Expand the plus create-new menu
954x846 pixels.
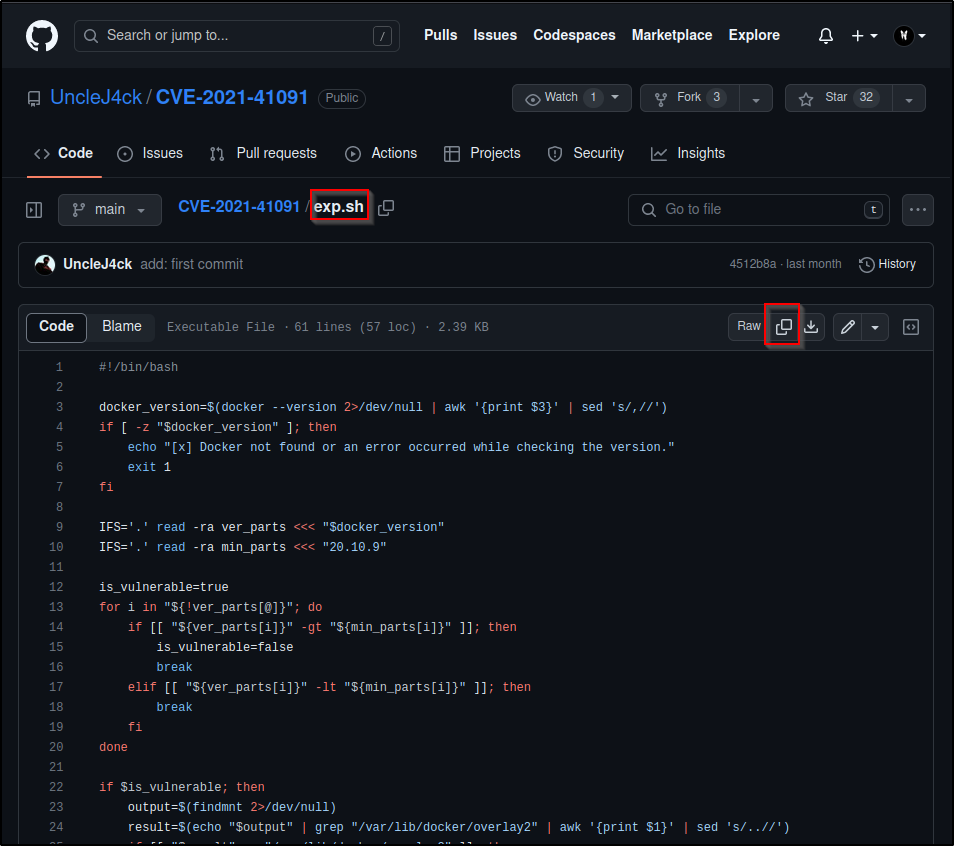(864, 36)
